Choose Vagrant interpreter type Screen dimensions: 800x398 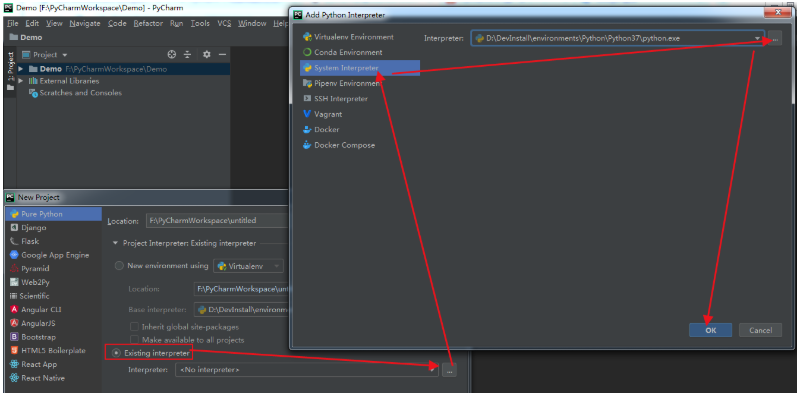(322, 114)
